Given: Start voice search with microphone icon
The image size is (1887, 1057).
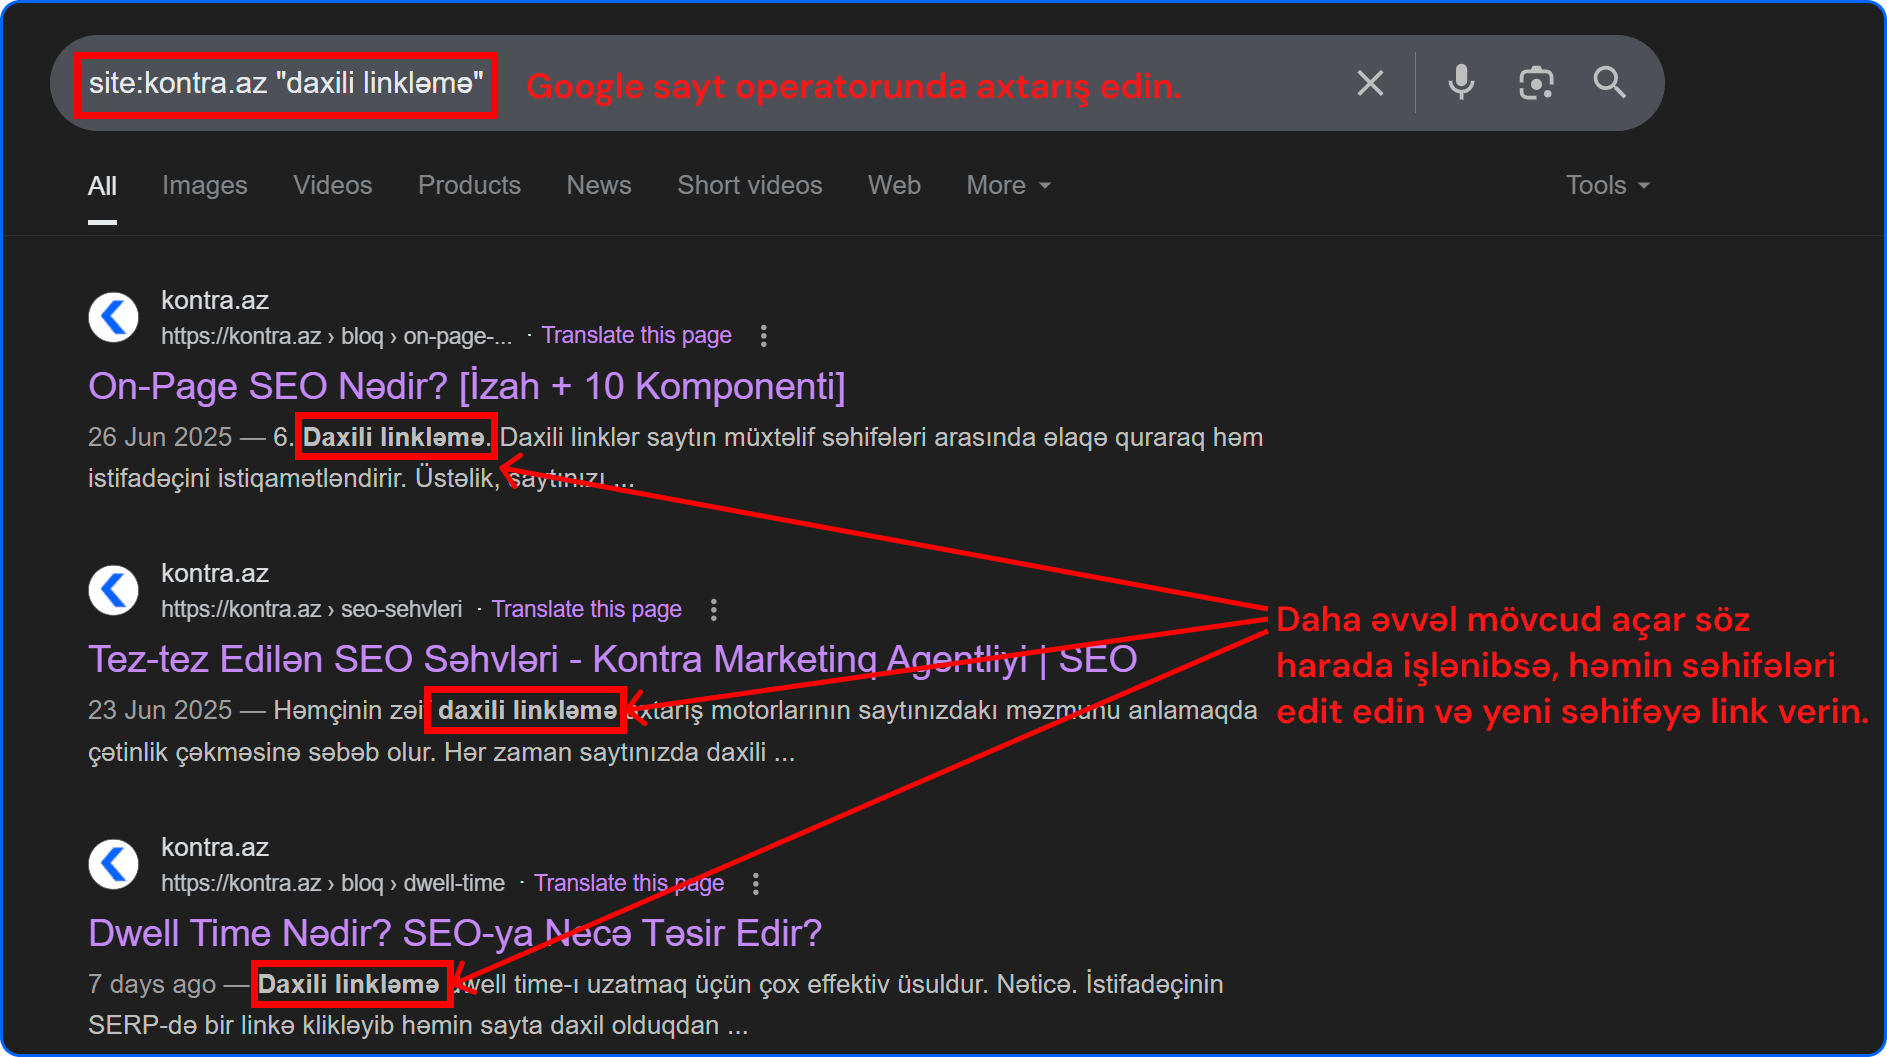Looking at the screenshot, I should pyautogui.click(x=1461, y=83).
